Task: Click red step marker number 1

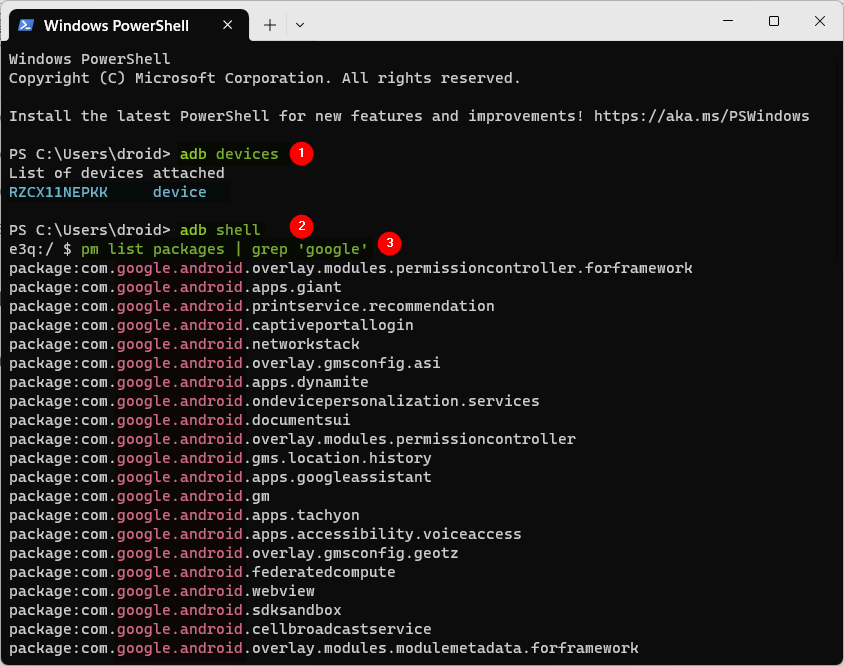Action: [x=301, y=154]
